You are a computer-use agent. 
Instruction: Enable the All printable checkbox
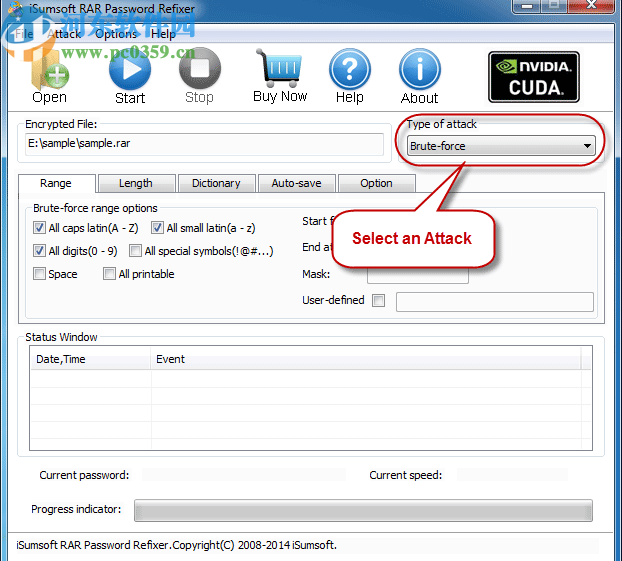[109, 274]
